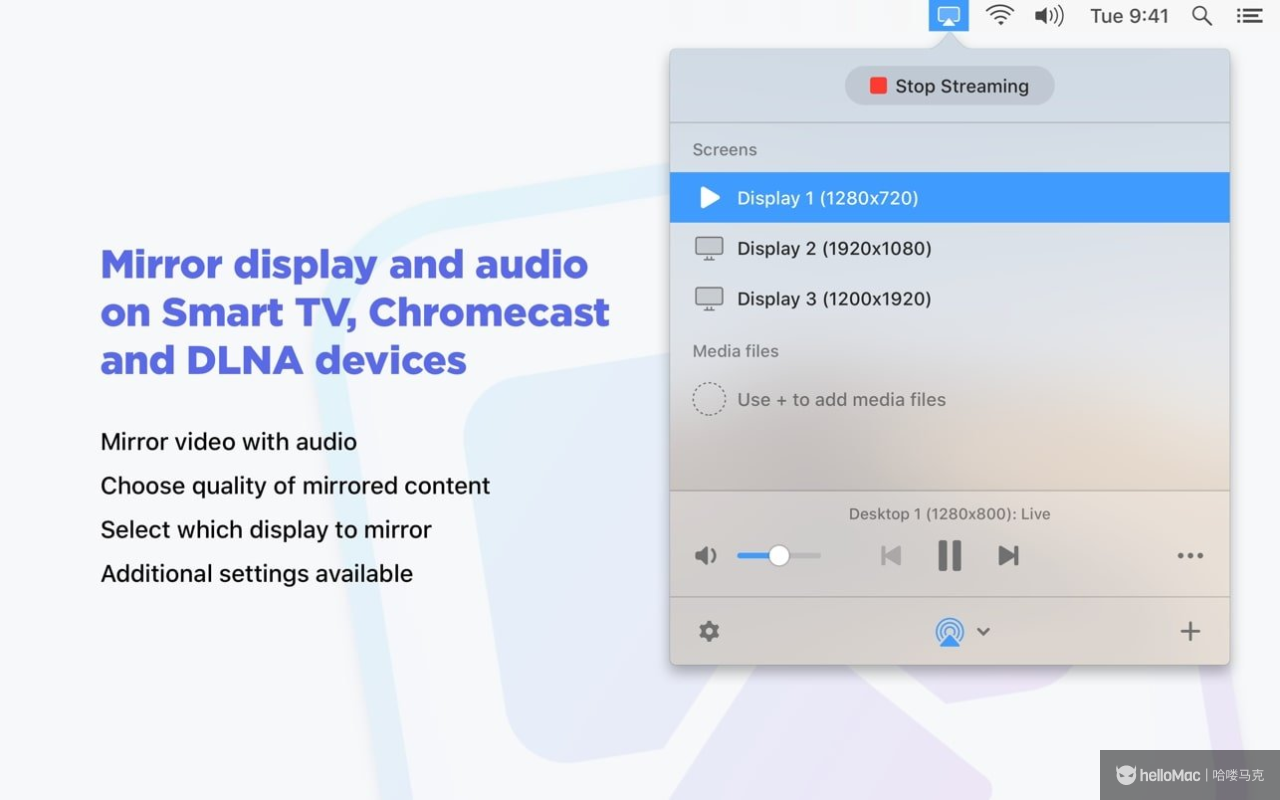Click the monitor icon beside Display 3
The height and width of the screenshot is (800, 1280).
[x=709, y=299]
